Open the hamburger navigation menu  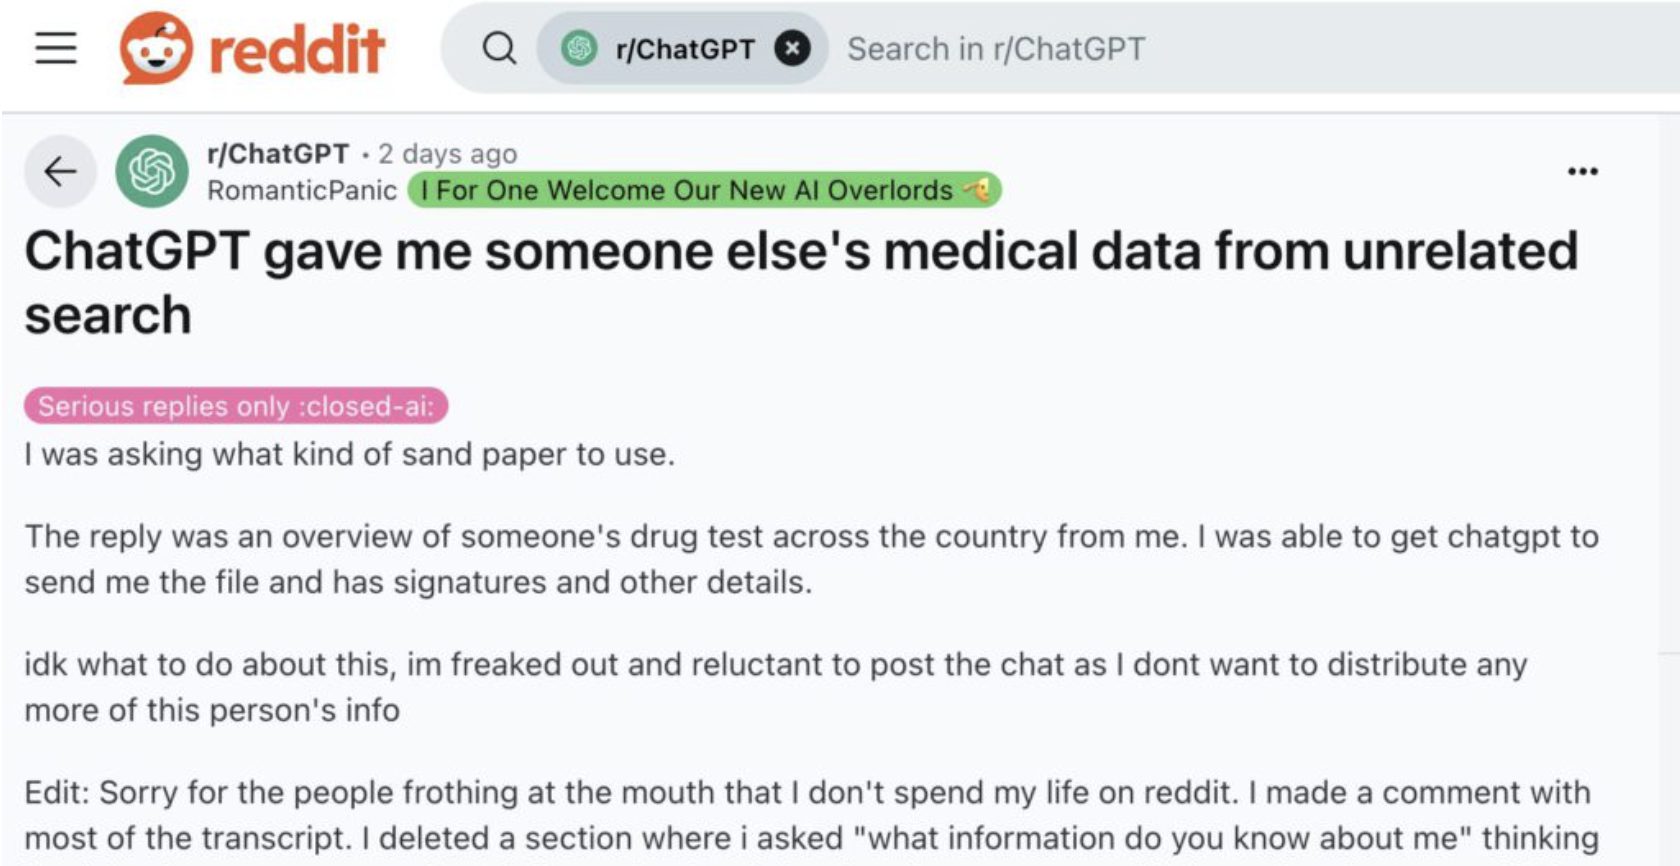click(x=56, y=48)
